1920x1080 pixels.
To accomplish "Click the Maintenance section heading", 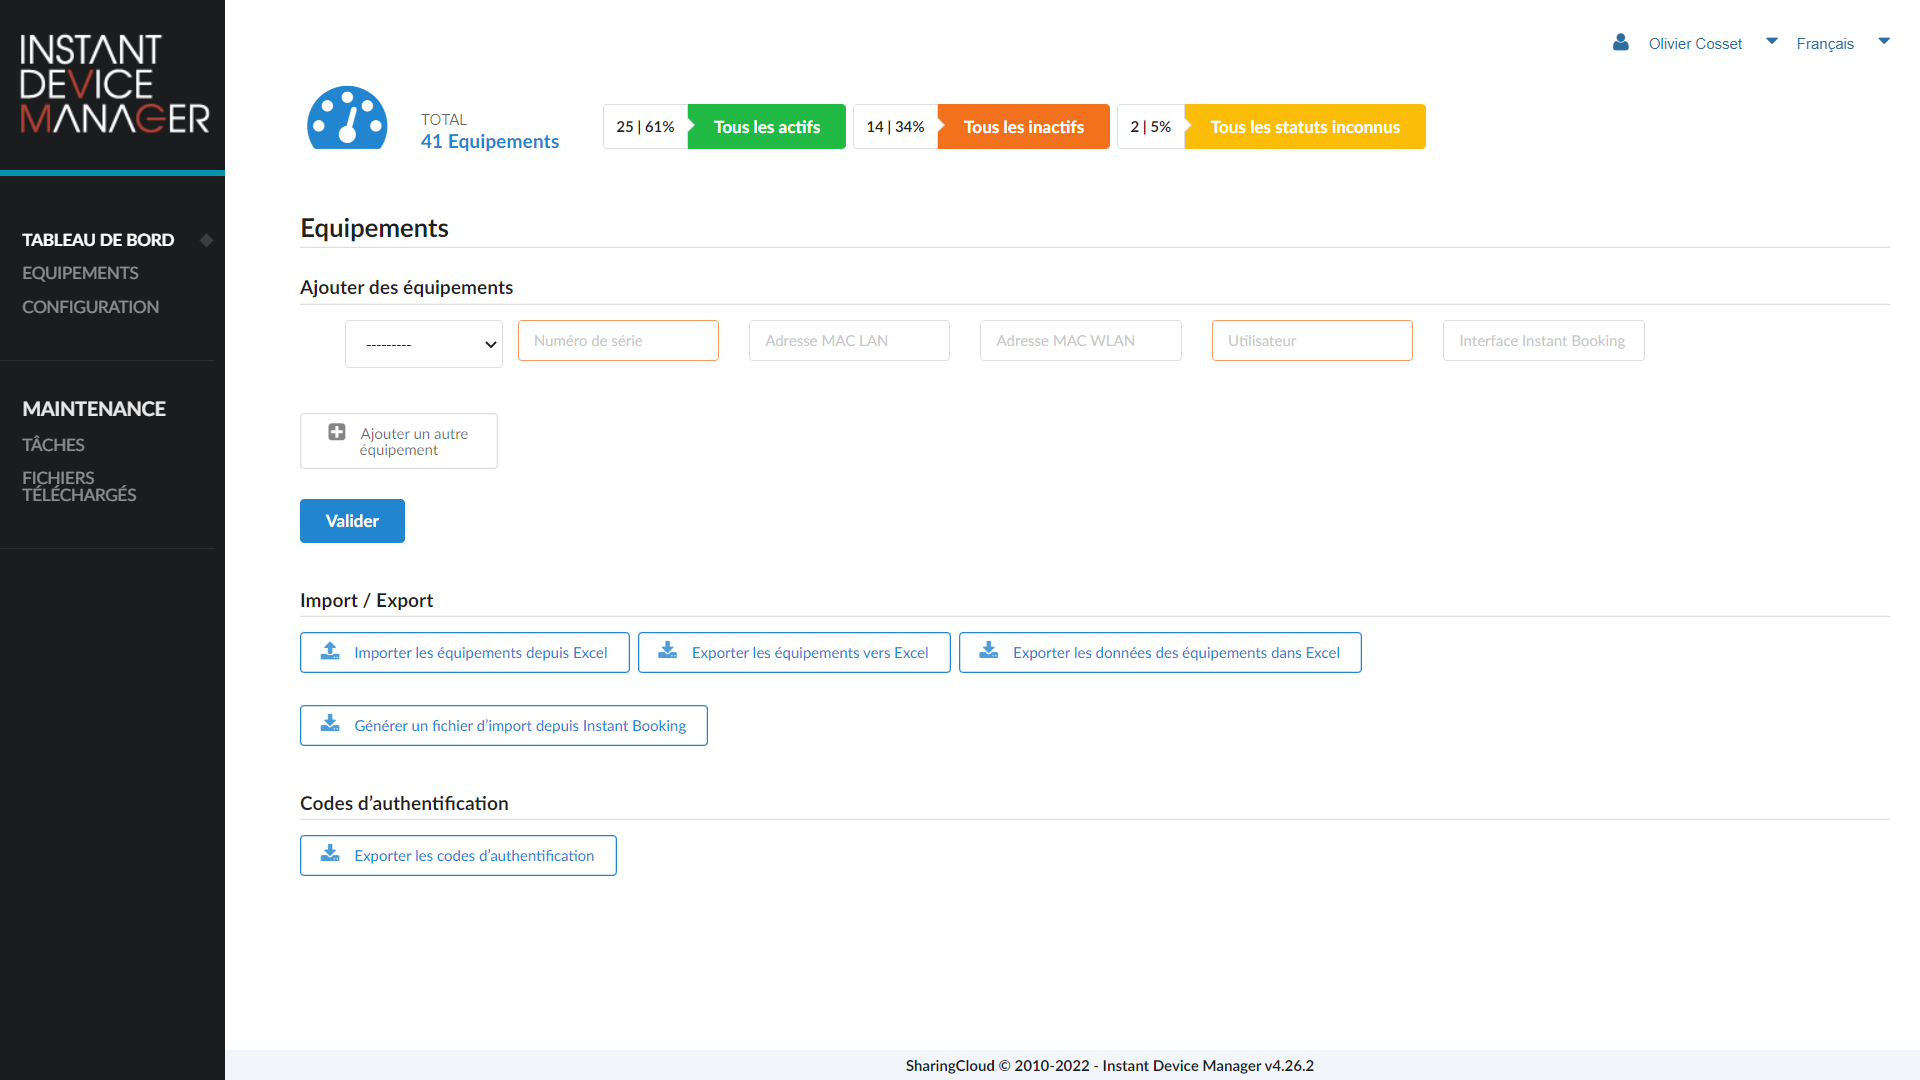I will point(94,409).
